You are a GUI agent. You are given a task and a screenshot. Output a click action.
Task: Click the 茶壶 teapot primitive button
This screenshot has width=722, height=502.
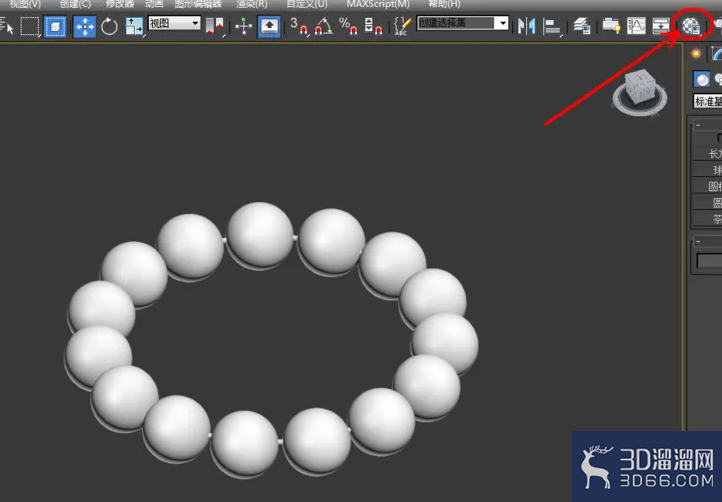(707, 219)
